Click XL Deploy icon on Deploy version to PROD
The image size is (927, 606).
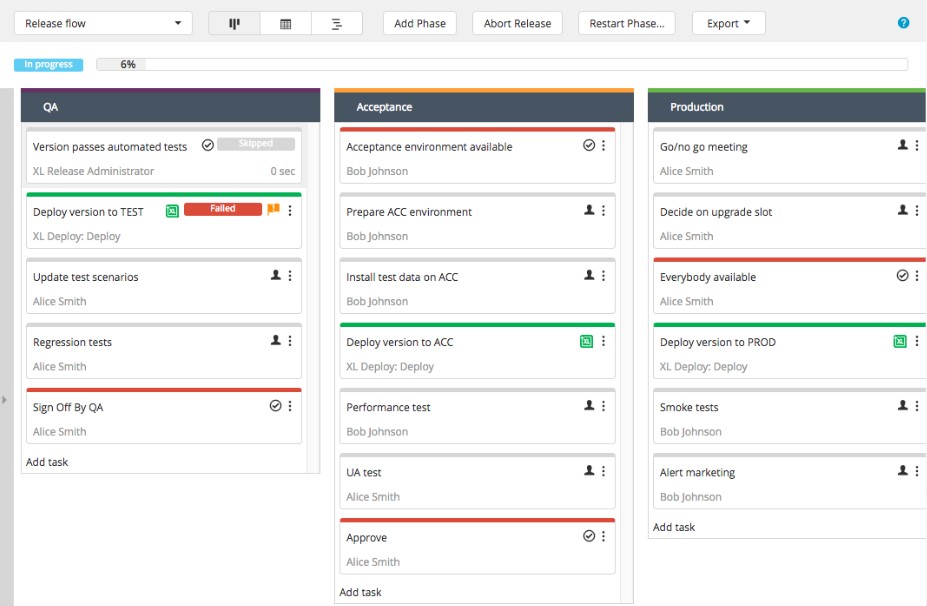900,342
